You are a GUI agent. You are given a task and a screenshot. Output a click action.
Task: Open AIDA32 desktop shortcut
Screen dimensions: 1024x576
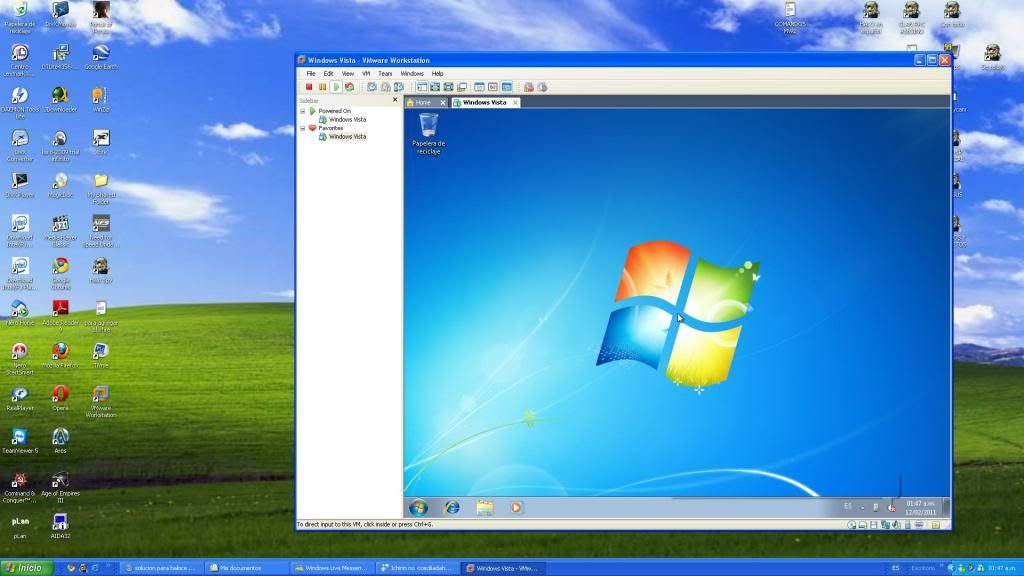click(61, 526)
